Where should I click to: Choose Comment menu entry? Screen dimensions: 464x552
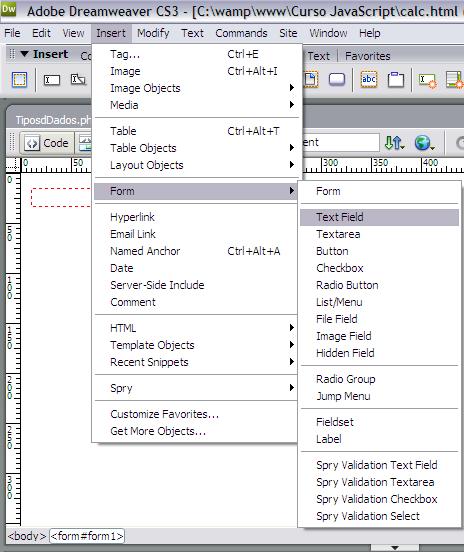(x=196, y=302)
